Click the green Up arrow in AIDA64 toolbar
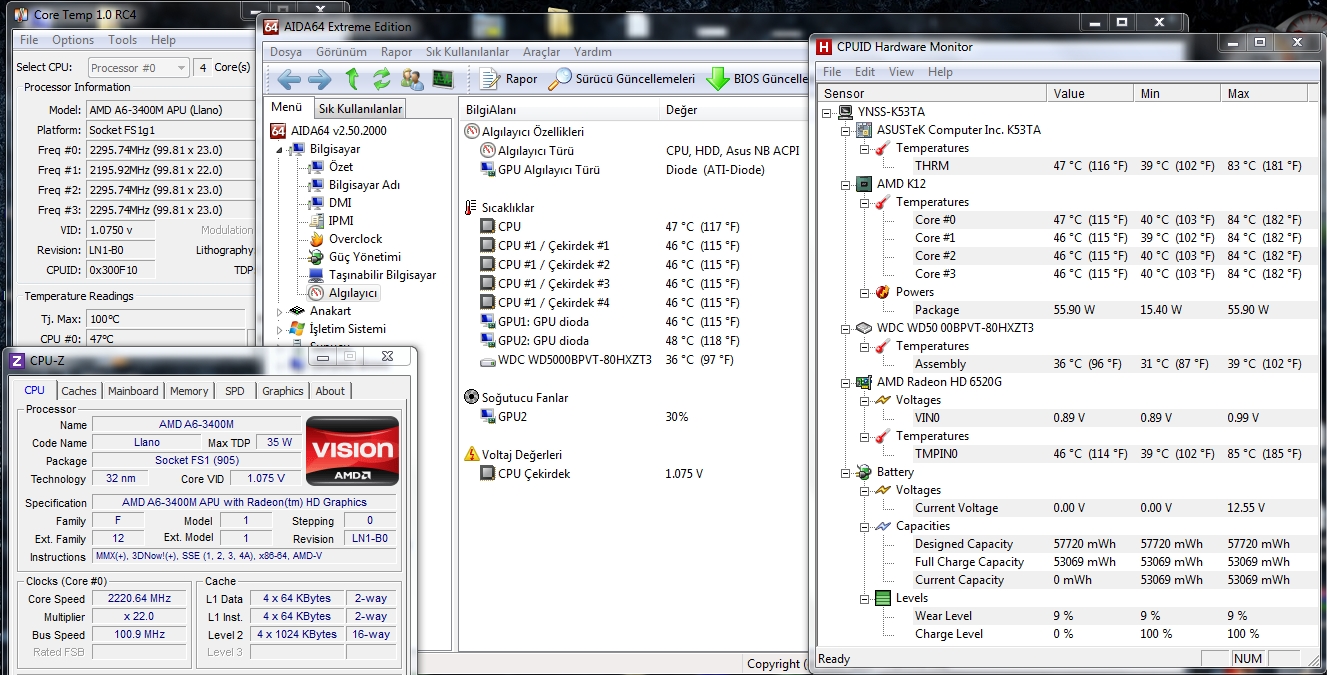This screenshot has height=675, width=1327. point(352,79)
